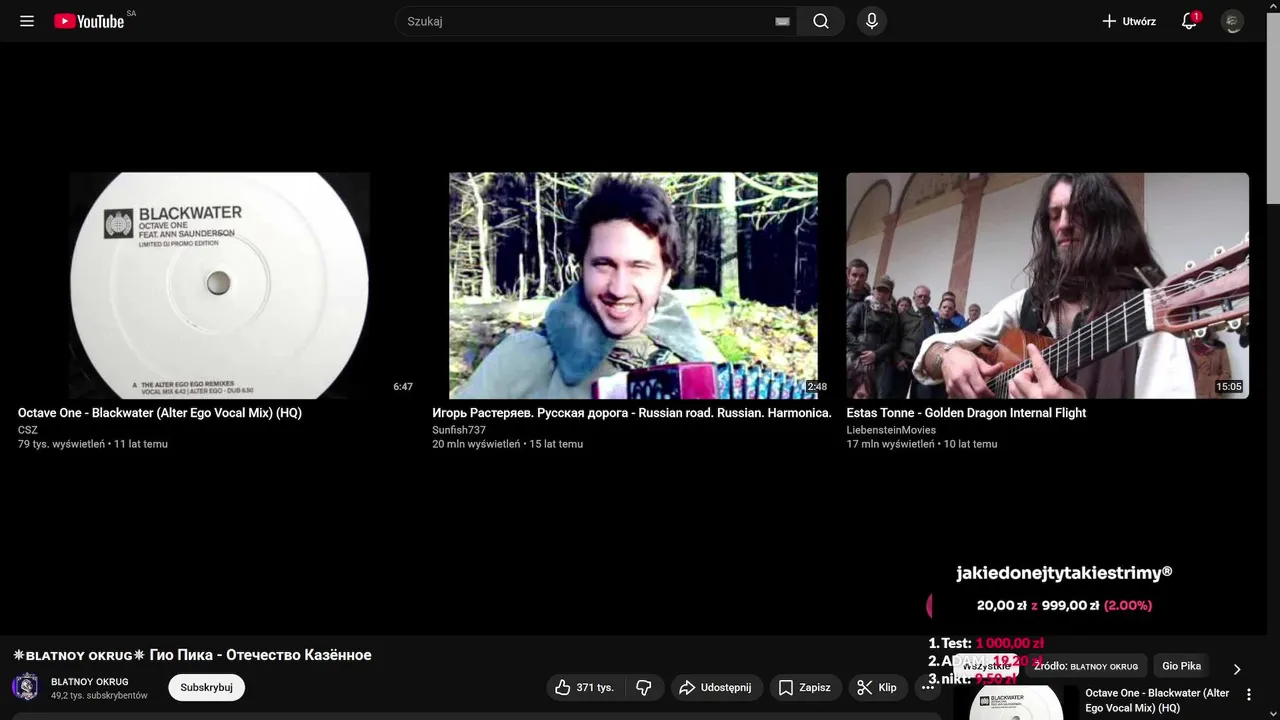Click text '79 tys. wyświetleń • 11 lat temu'
This screenshot has height=720, width=1280.
click(x=93, y=444)
